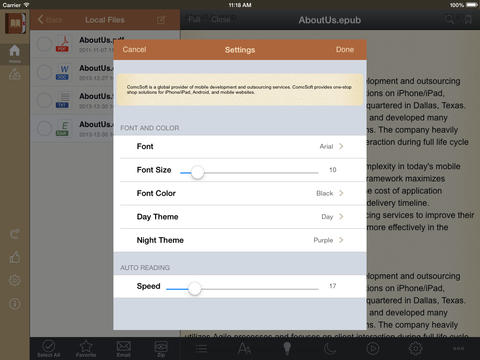The width and height of the screenshot is (480, 360).
Task: Open the table of contents list icon
Action: click(201, 349)
